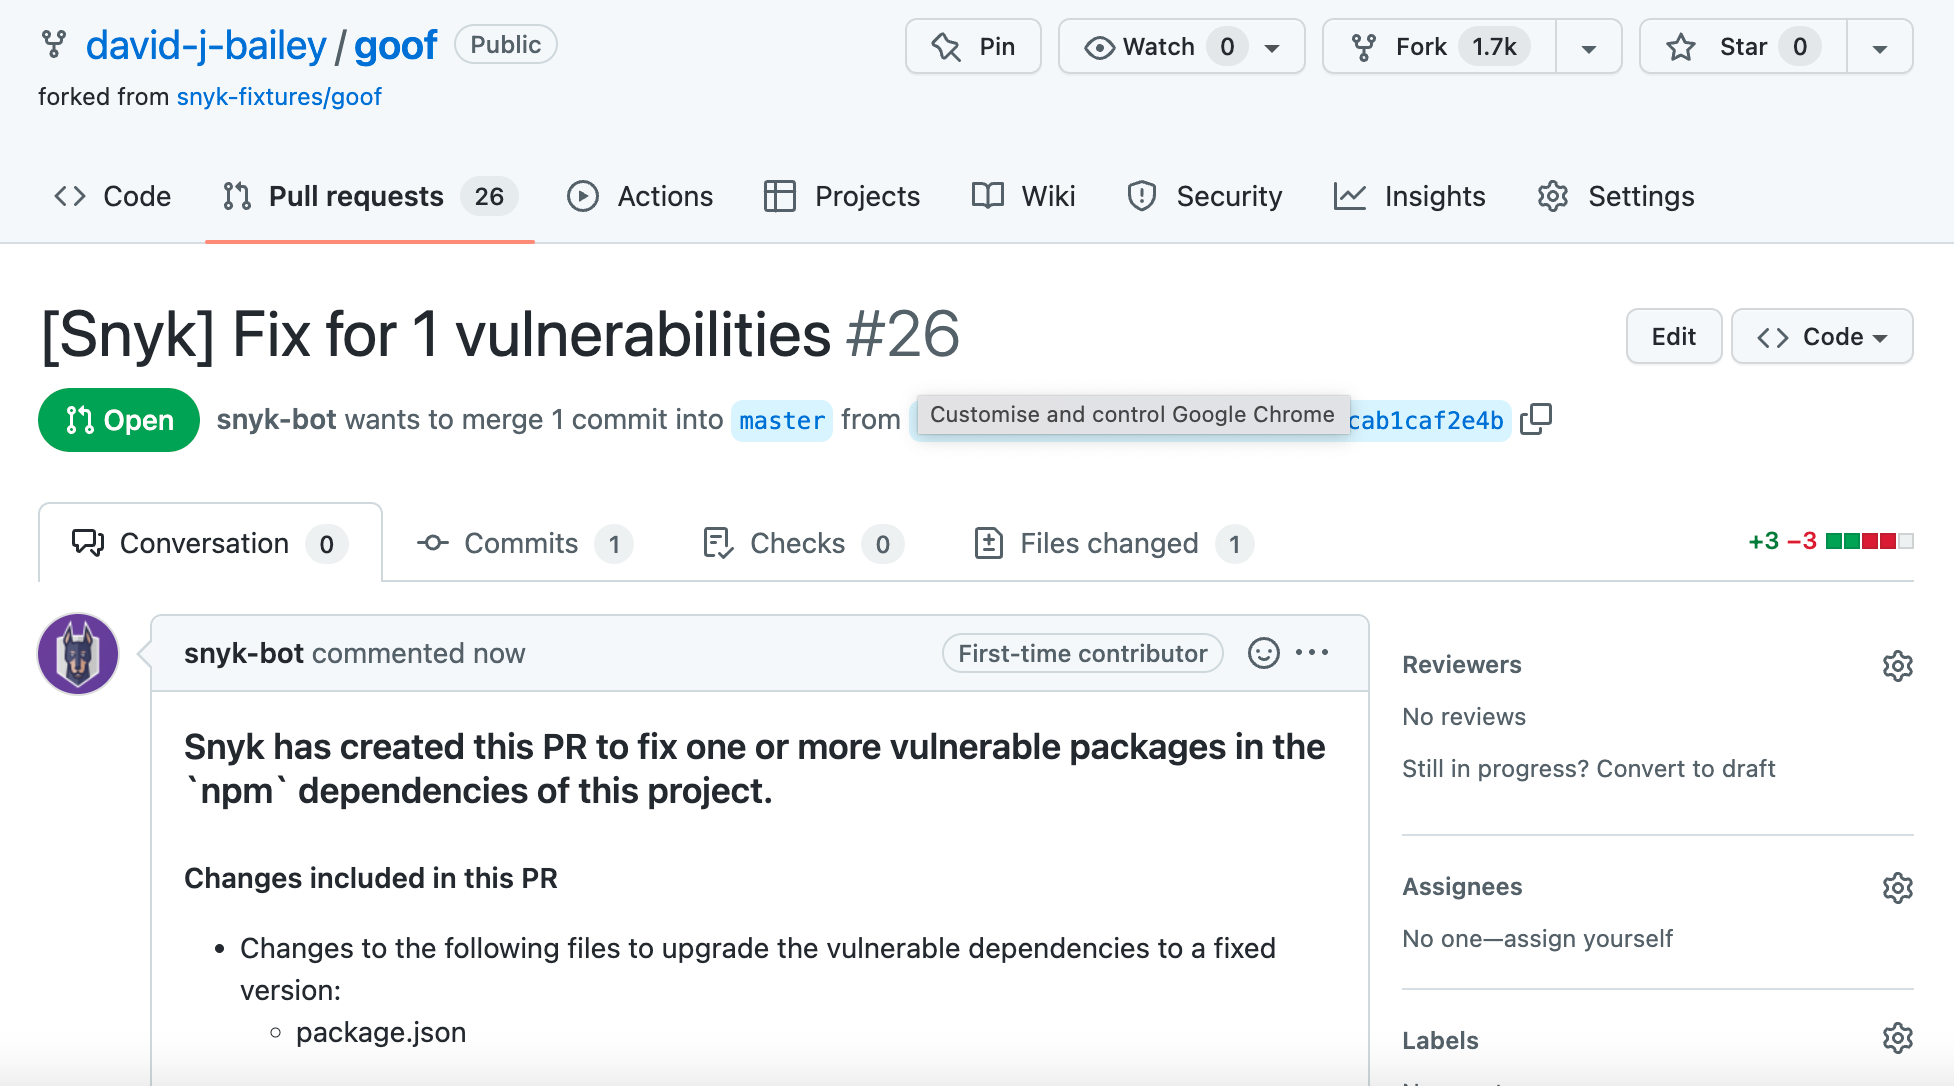Open the Fork dropdown caret

[1588, 46]
